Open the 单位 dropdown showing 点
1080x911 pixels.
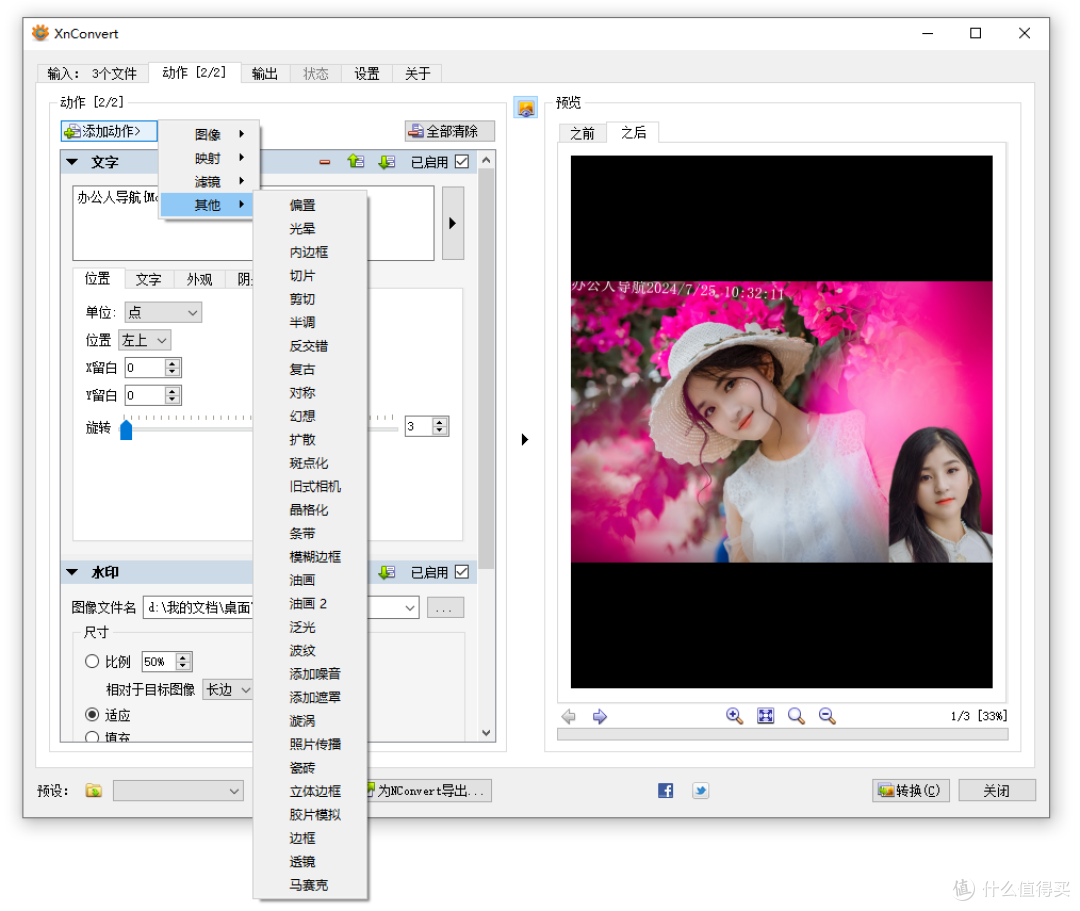(163, 313)
